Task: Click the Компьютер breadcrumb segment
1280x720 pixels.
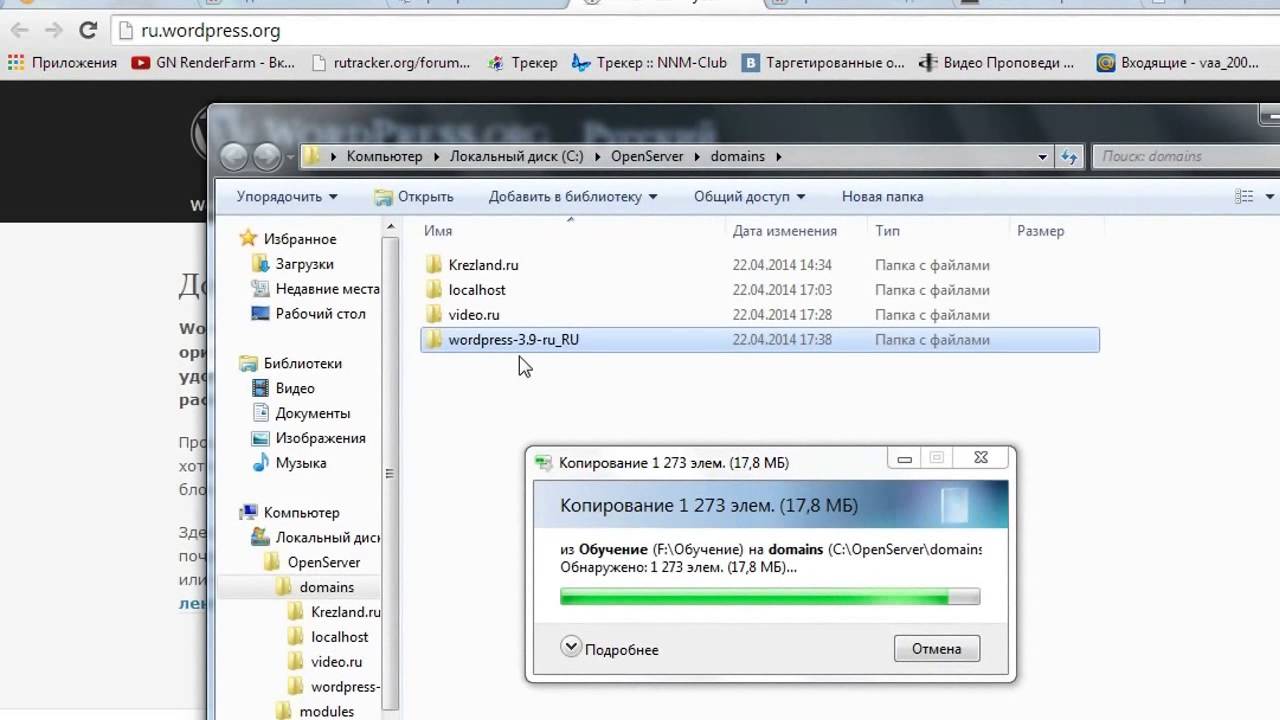Action: [x=384, y=156]
